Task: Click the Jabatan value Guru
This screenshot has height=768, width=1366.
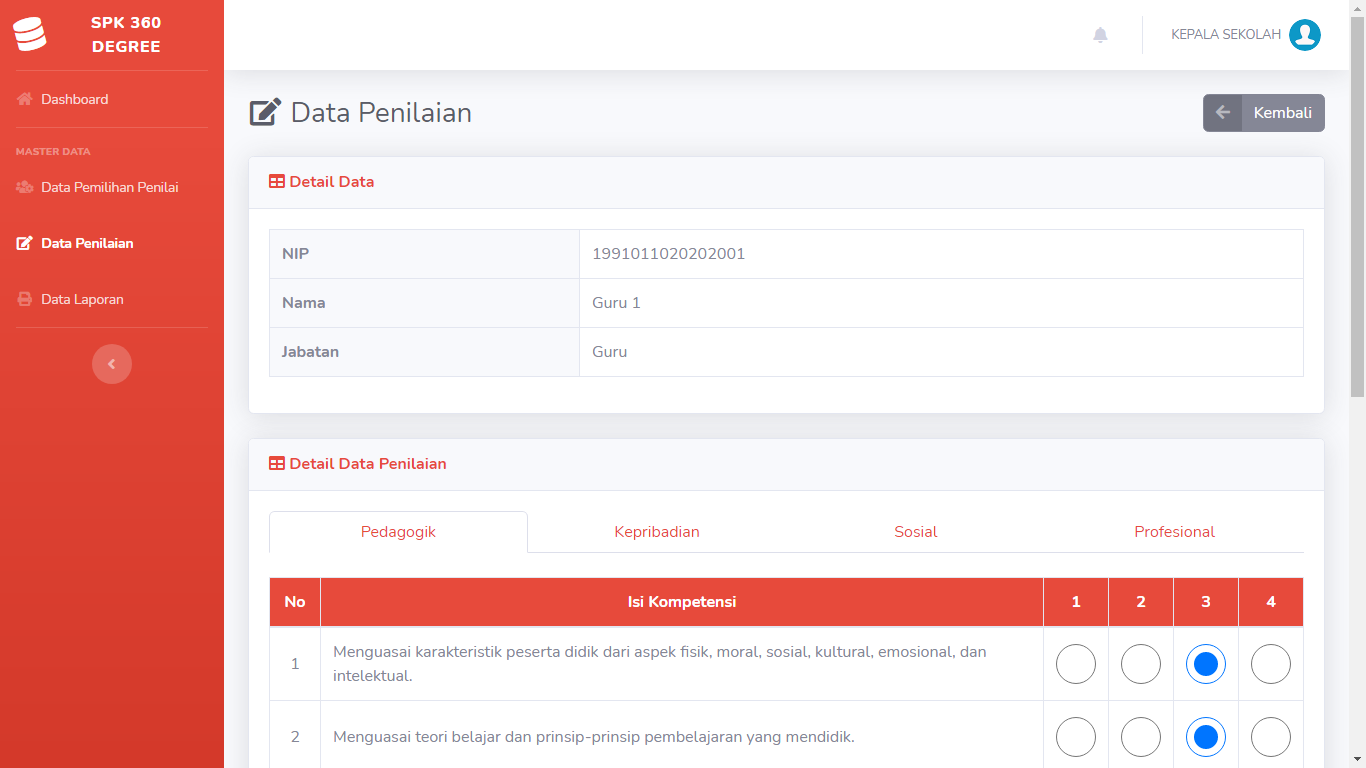Action: [x=610, y=352]
